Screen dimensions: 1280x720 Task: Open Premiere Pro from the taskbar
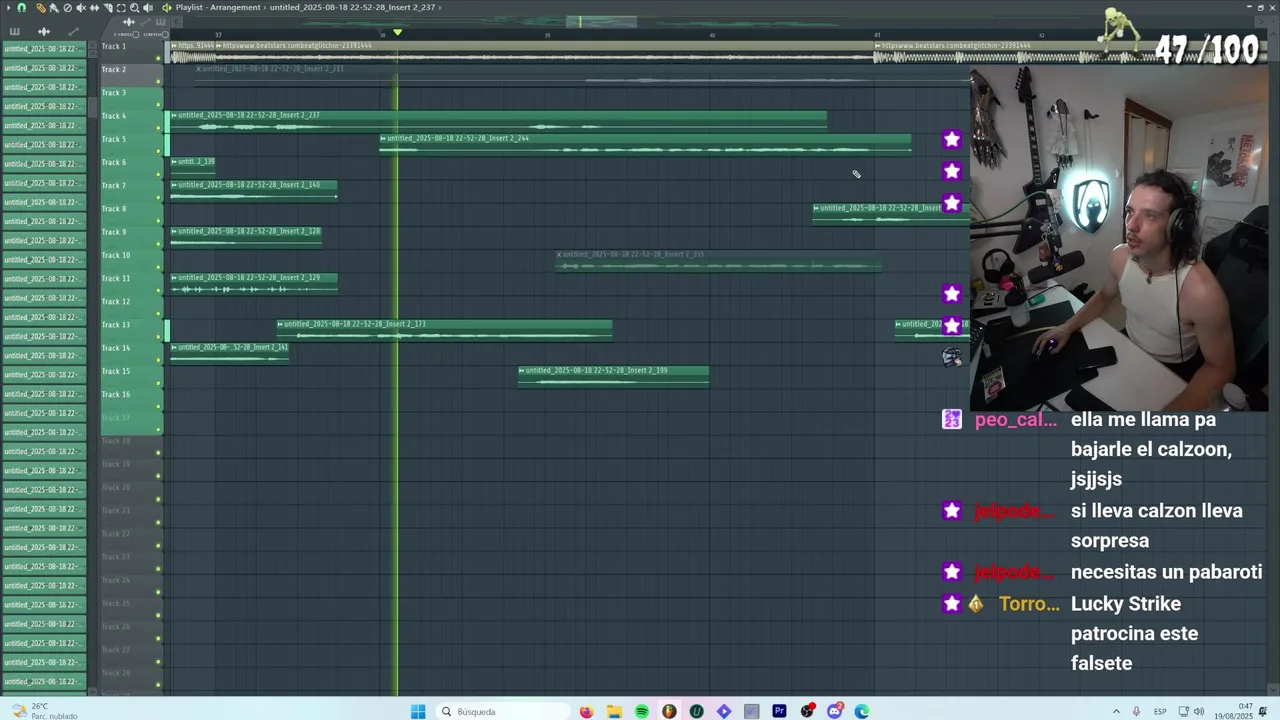[x=779, y=711]
